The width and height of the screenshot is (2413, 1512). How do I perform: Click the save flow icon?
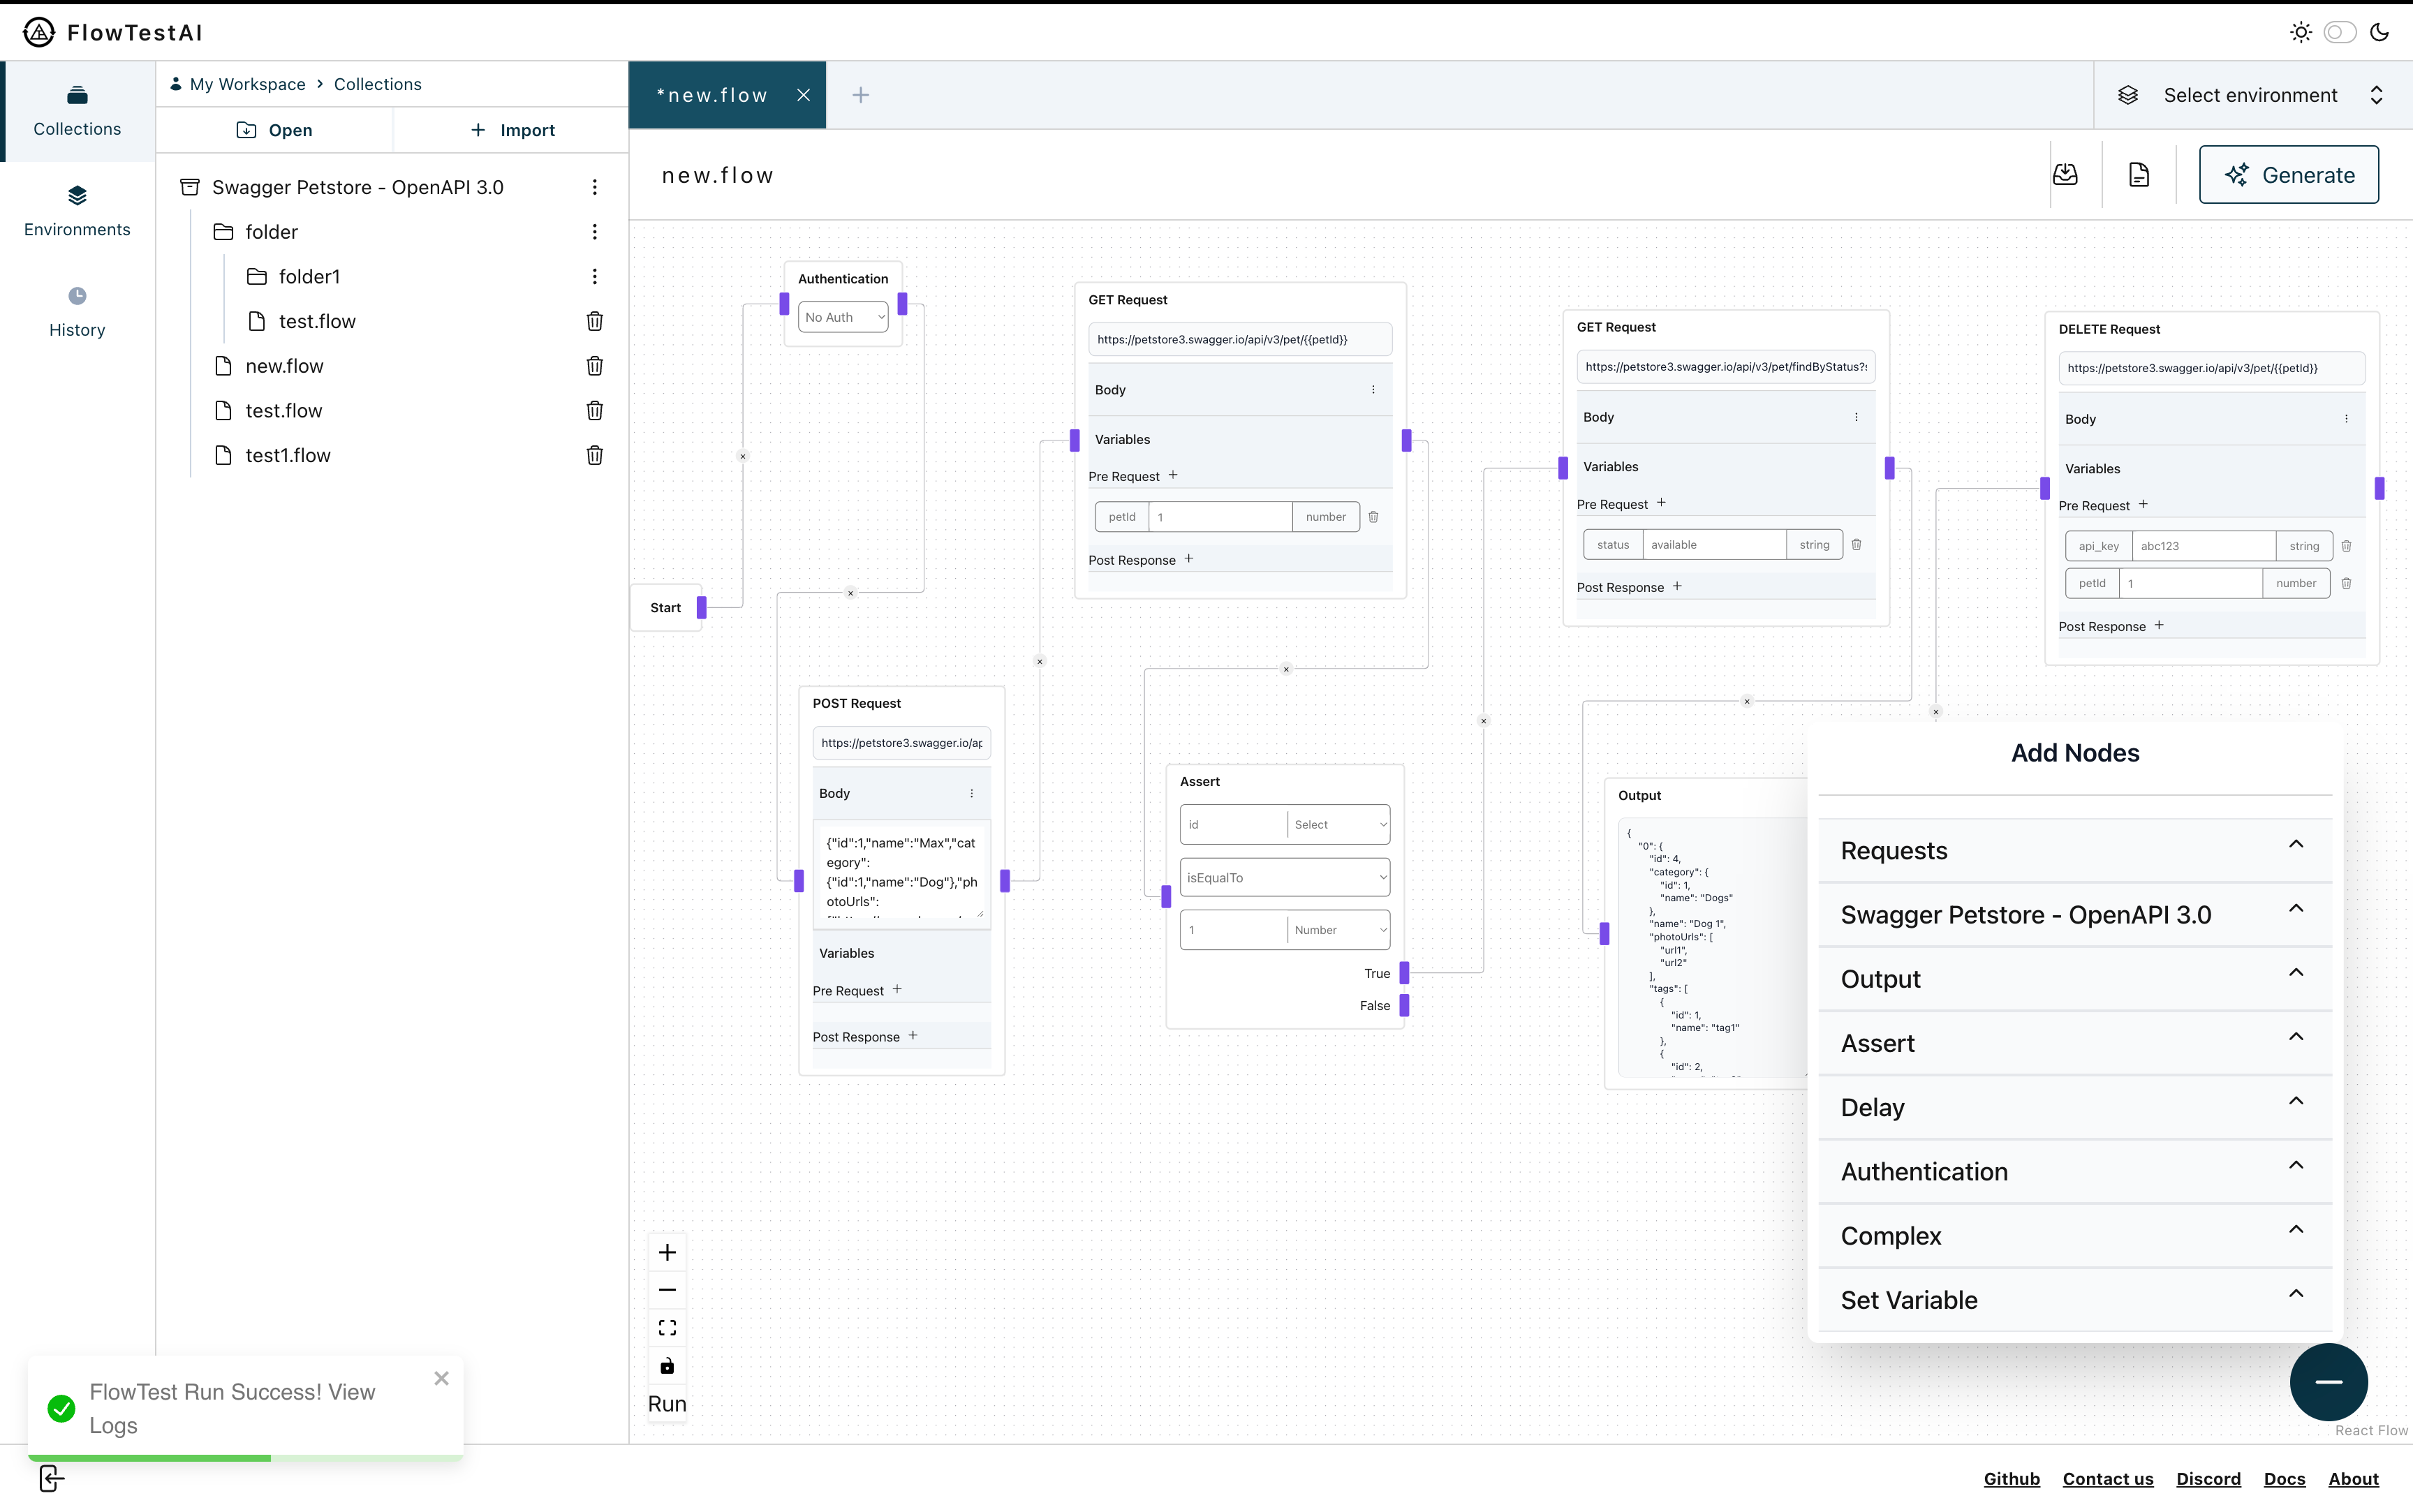2065,175
